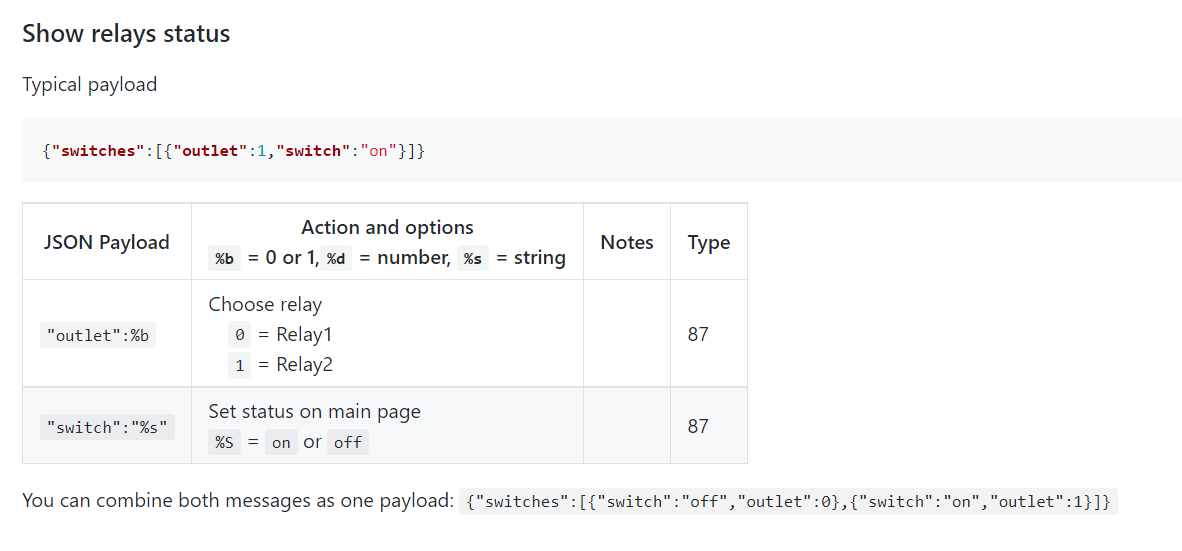Click the "switch":"%s" payload cell
This screenshot has width=1182, height=551.
click(x=107, y=428)
